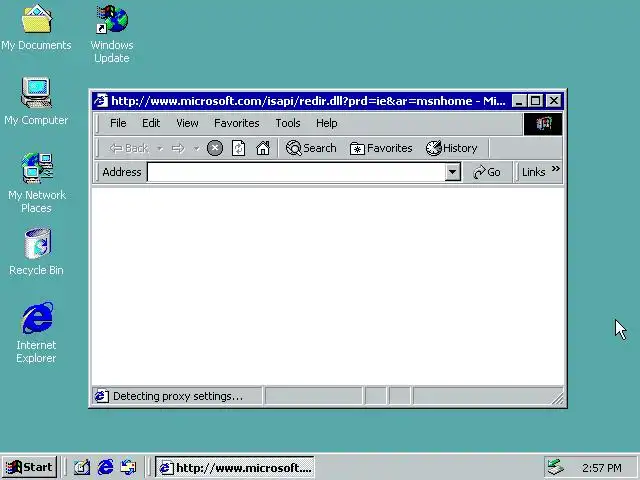Click the Links toolbar label

[x=533, y=172]
